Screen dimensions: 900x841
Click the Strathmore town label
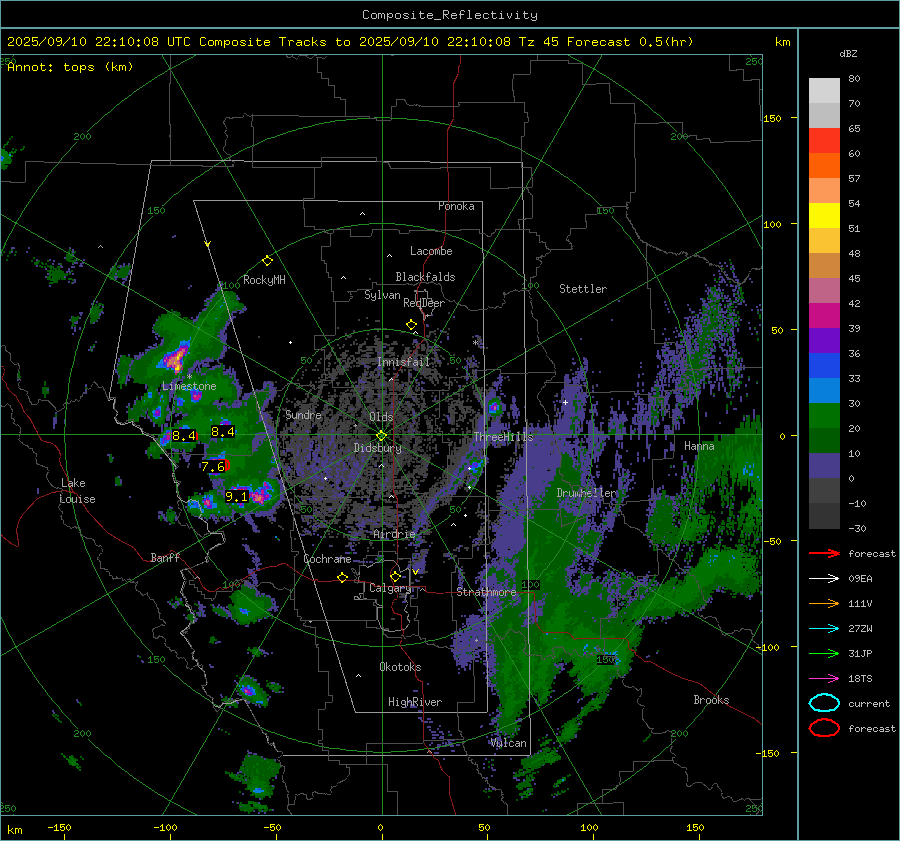click(x=486, y=592)
